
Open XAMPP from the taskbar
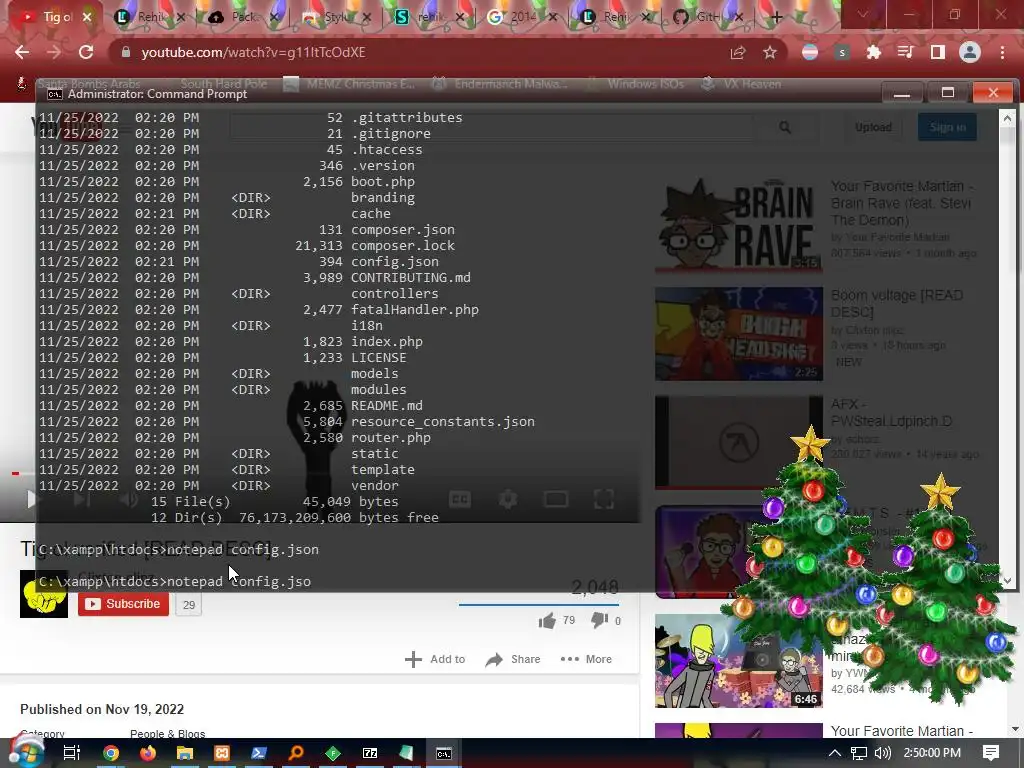pos(222,753)
